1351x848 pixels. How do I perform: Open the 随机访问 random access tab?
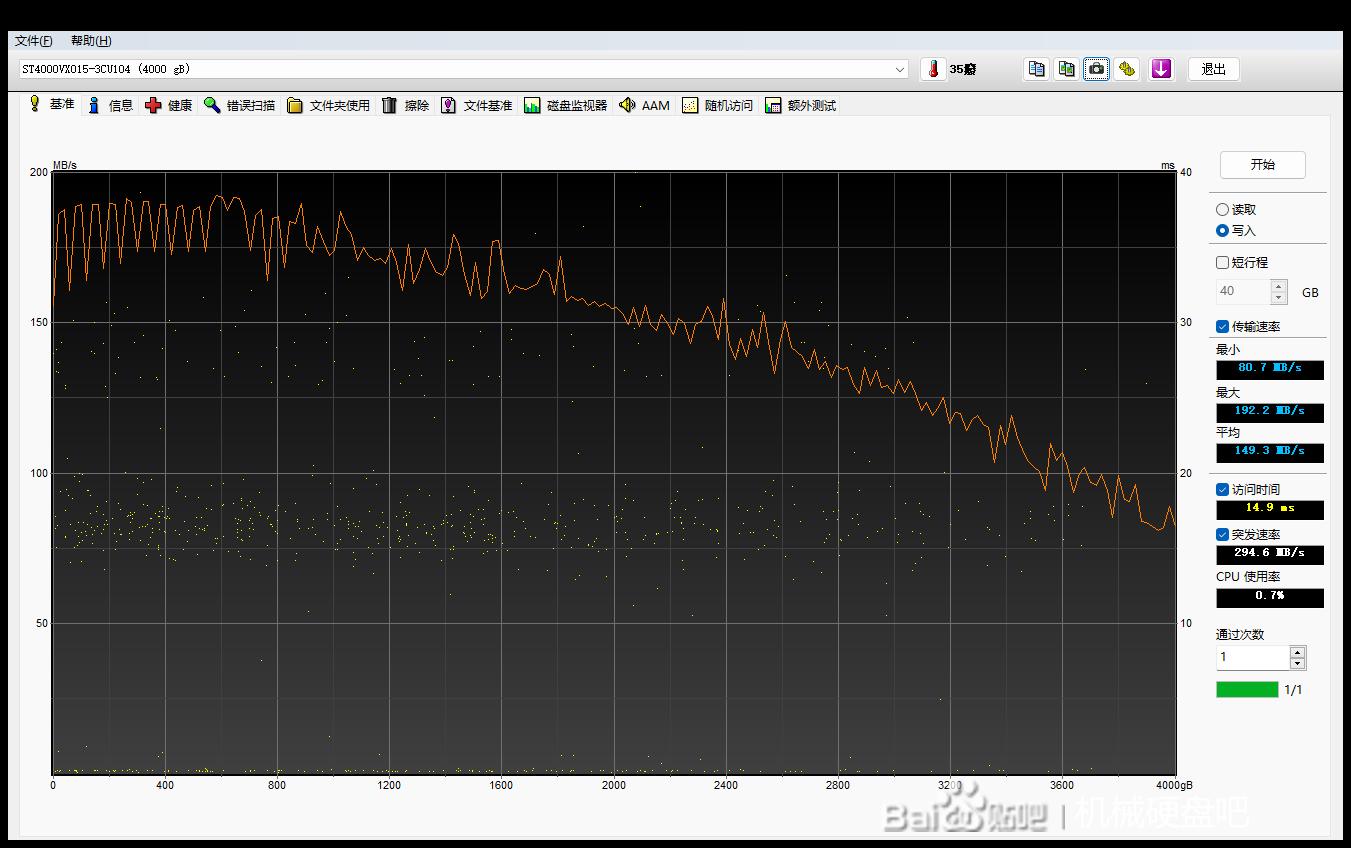coord(718,105)
